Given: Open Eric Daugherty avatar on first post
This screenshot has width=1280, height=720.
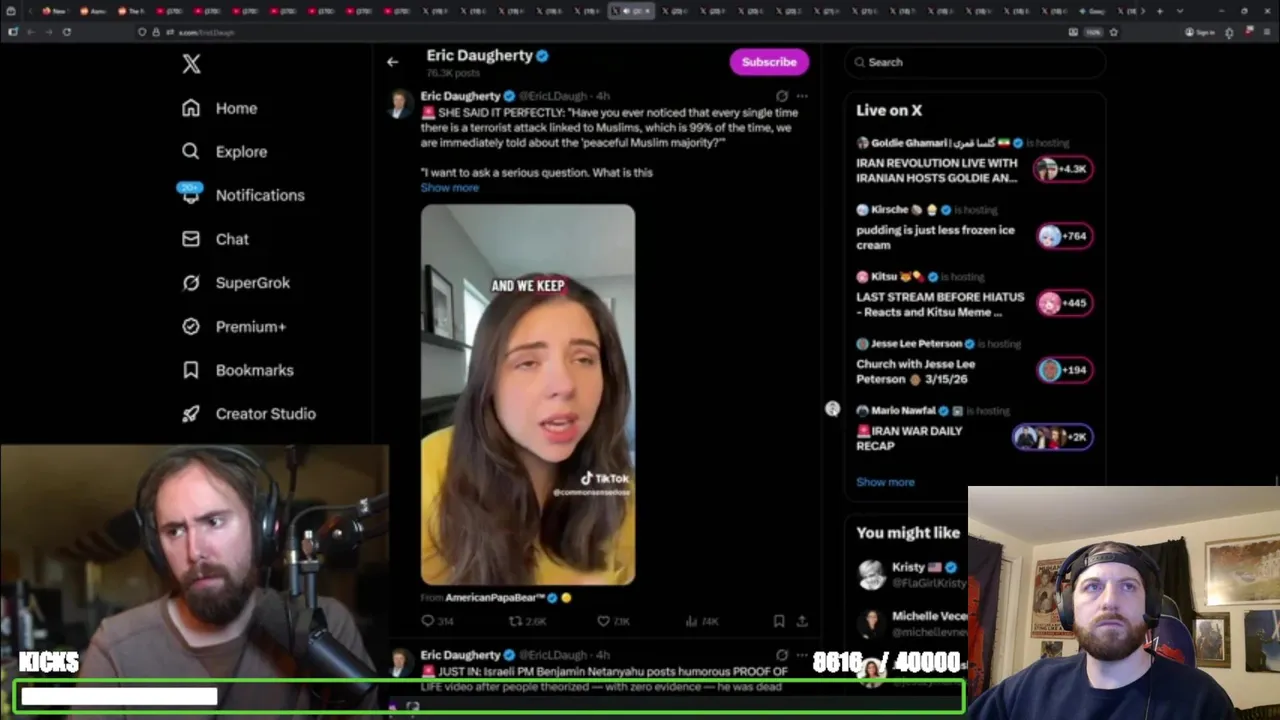Looking at the screenshot, I should pos(400,104).
